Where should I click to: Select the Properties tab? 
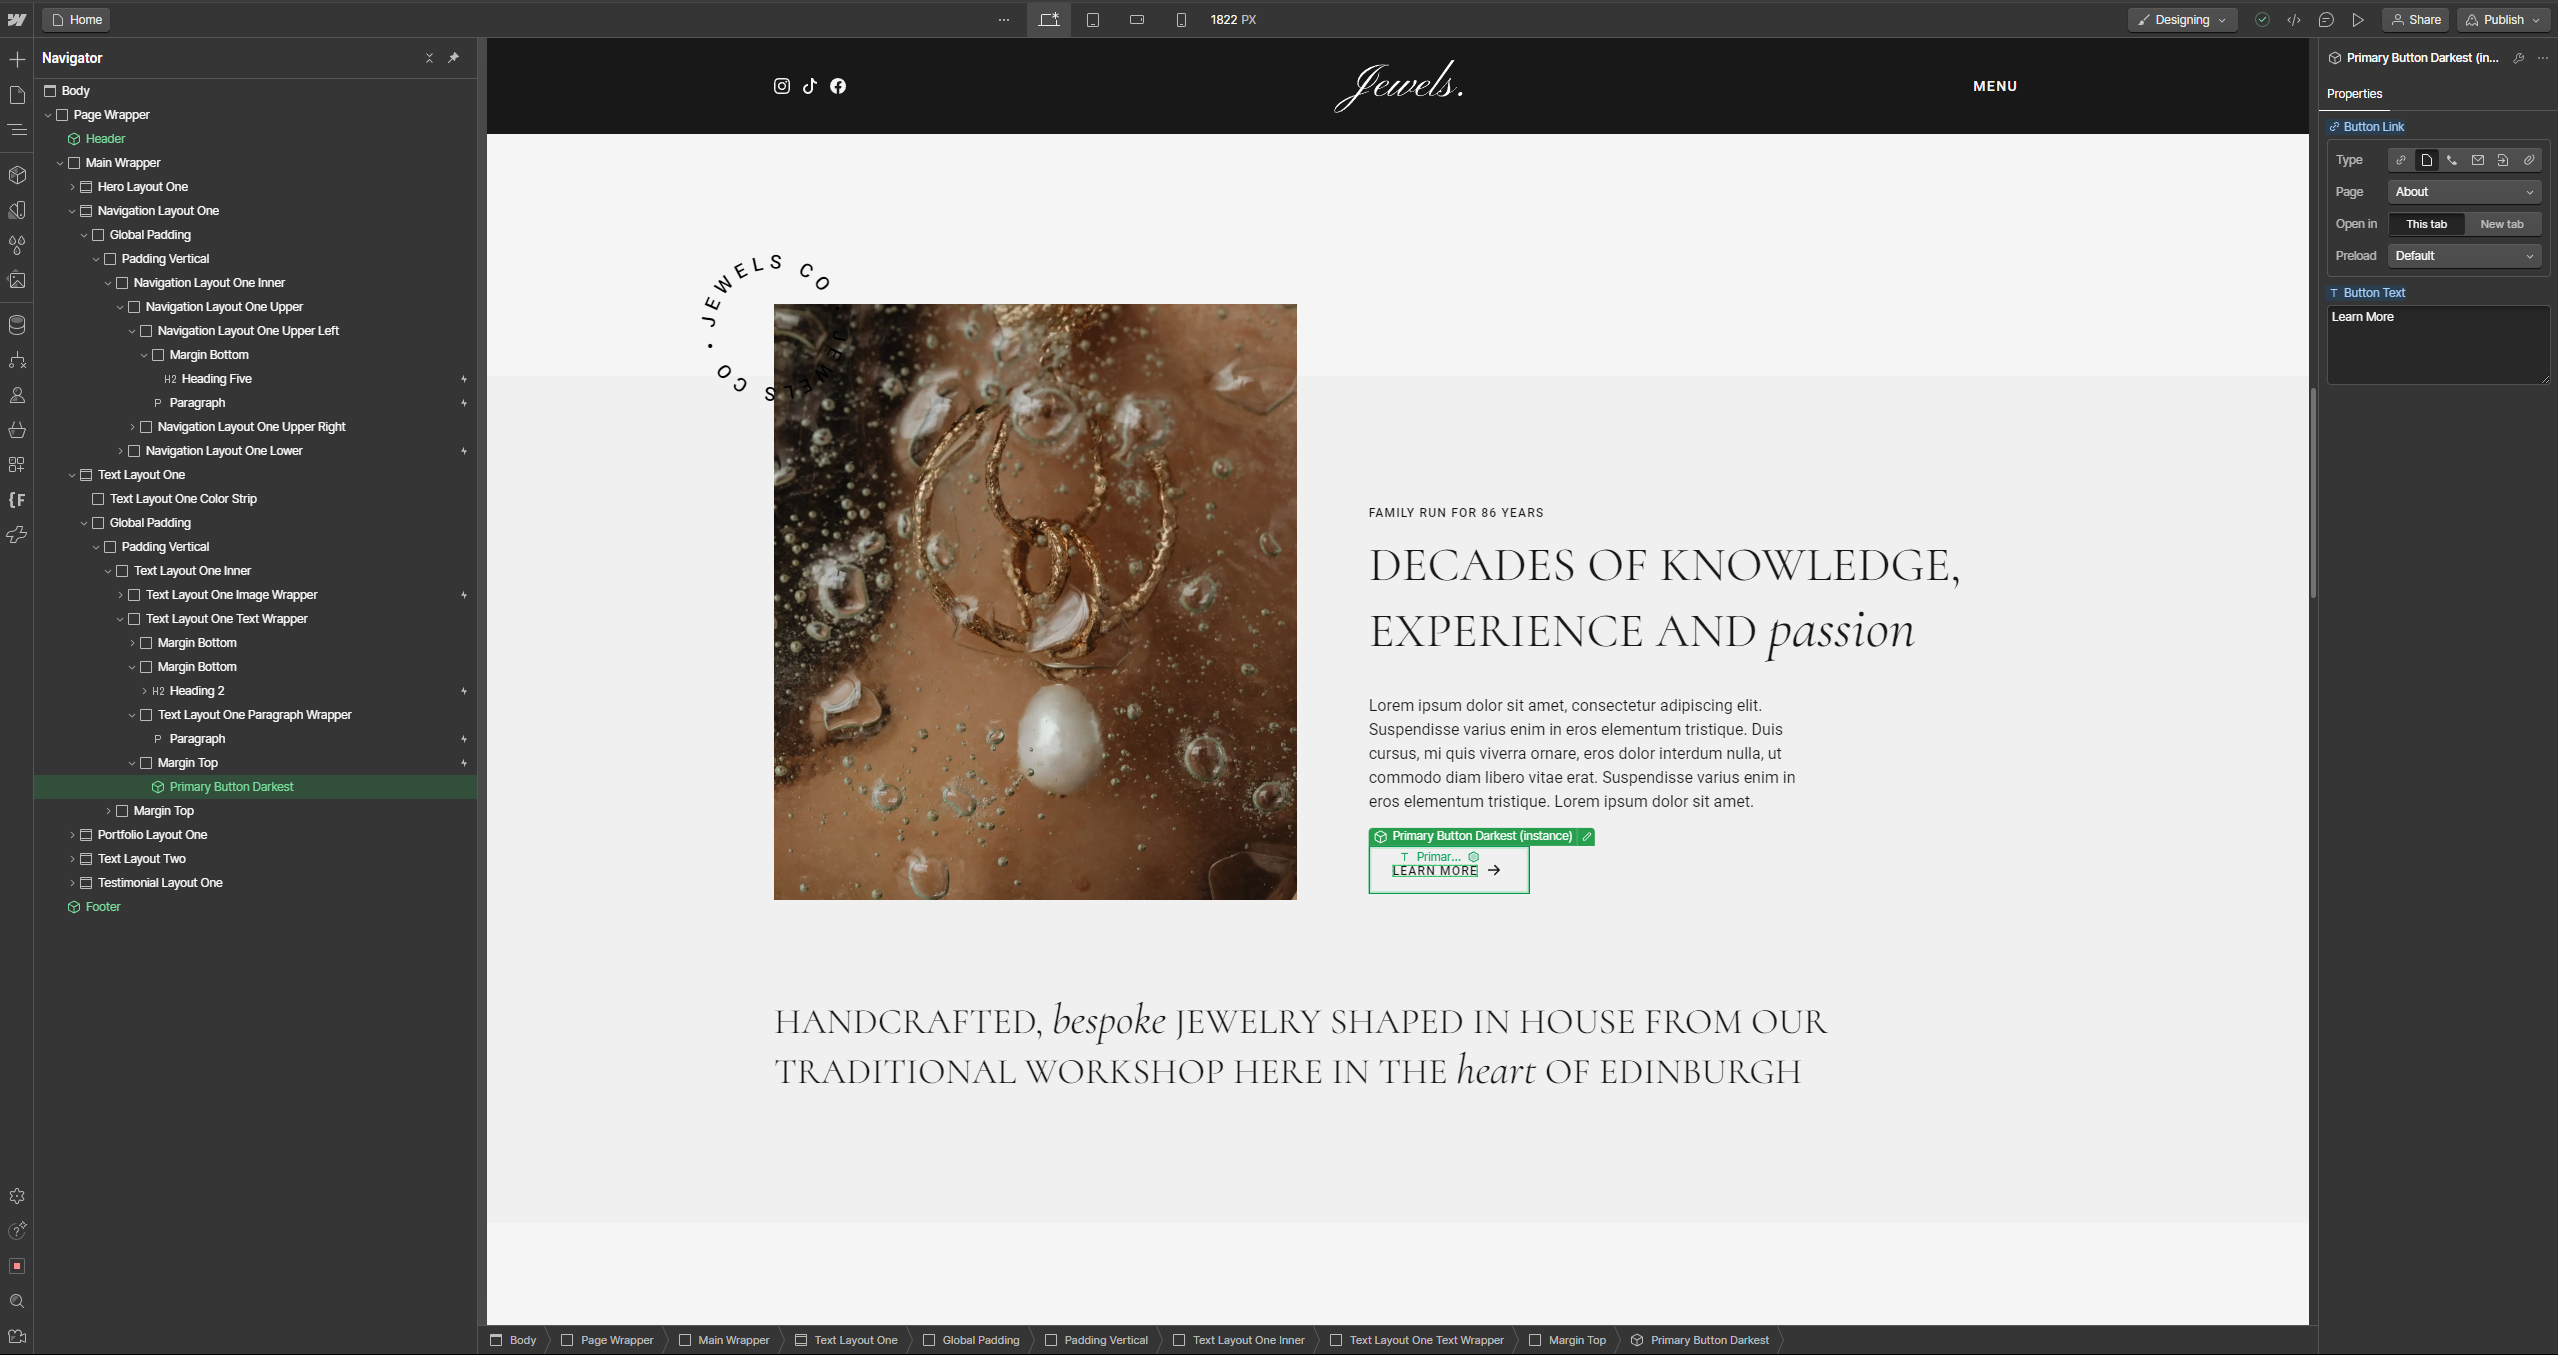(x=2354, y=94)
